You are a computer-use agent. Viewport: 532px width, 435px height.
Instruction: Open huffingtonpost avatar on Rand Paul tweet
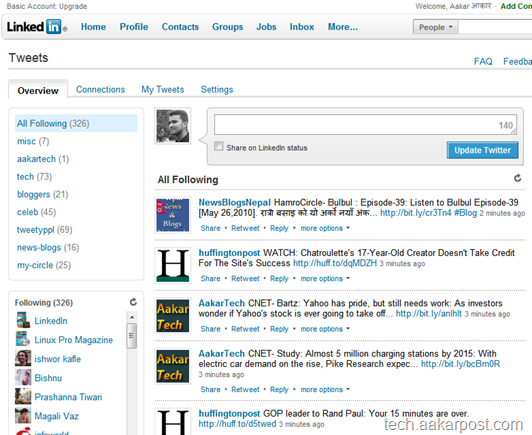(173, 422)
